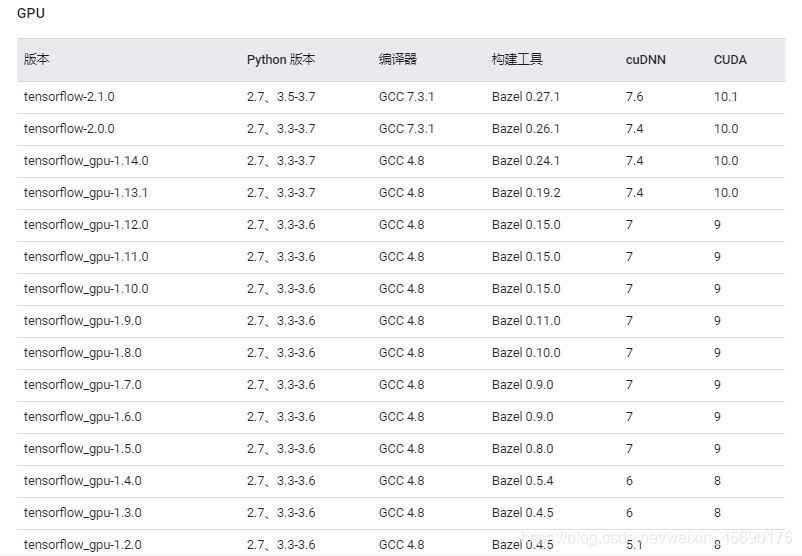This screenshot has height=556, width=802.
Task: Select GCC 4.8 in the tensorflow_gpu-1.9.0 row
Action: (402, 321)
